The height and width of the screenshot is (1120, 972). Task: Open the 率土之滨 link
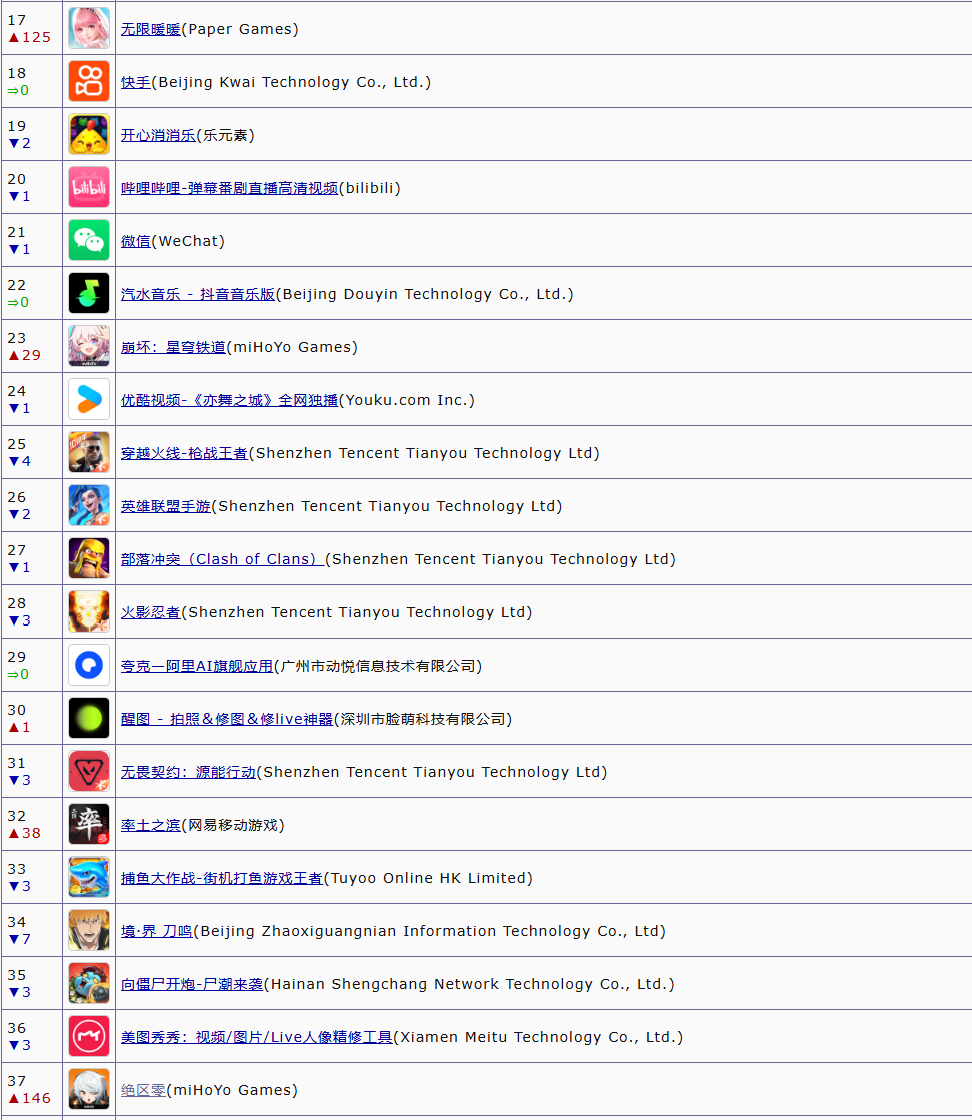coord(151,825)
